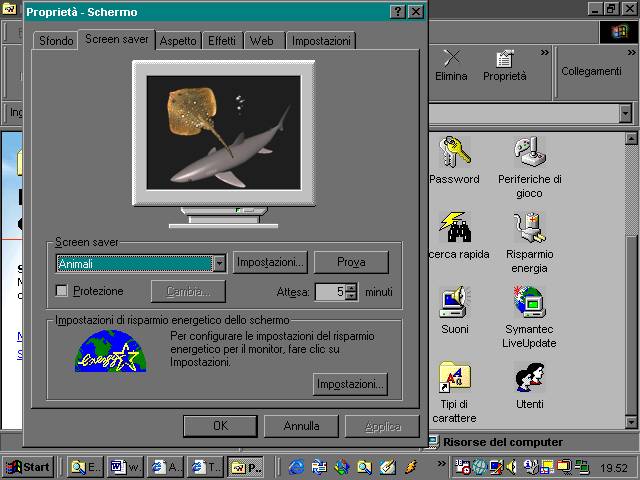Open the Suoni control panel icon
640x480 pixels.
455,304
